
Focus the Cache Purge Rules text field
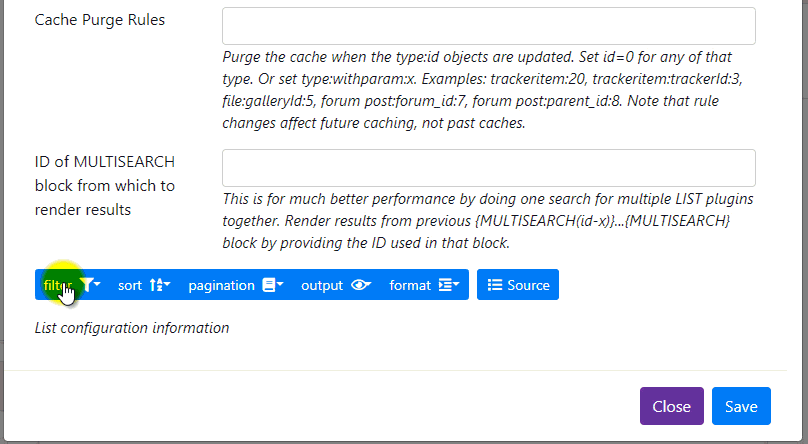coord(489,26)
